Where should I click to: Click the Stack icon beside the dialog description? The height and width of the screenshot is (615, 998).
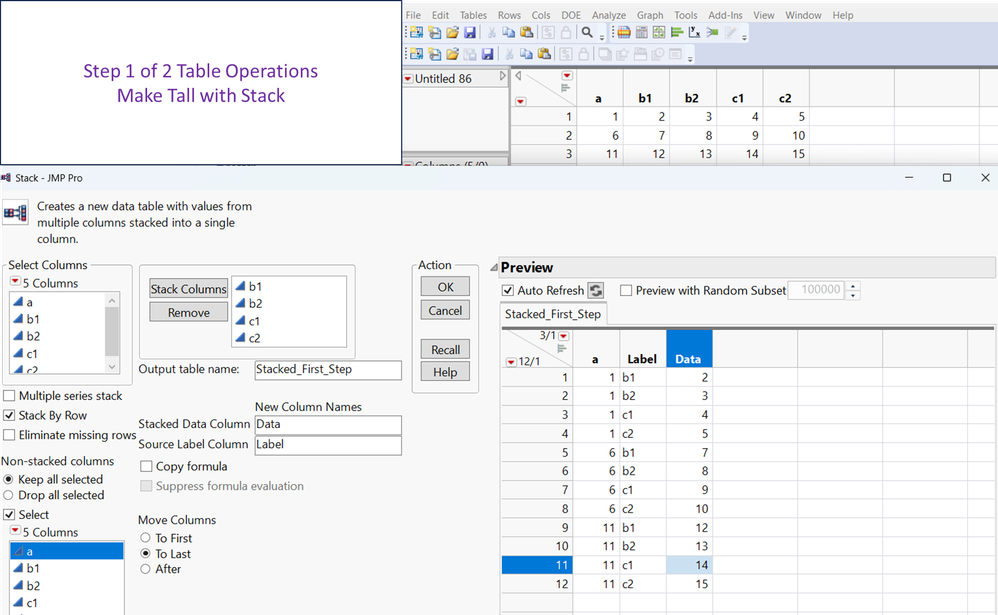click(15, 213)
